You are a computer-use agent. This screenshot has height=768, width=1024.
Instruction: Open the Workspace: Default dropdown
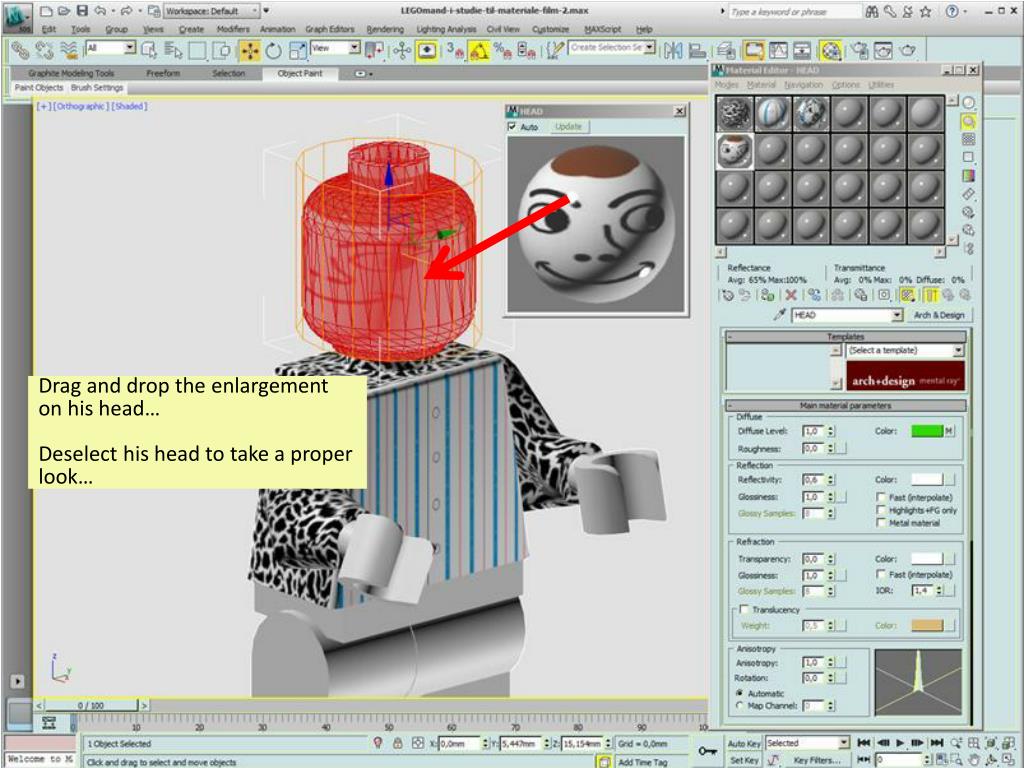pyautogui.click(x=210, y=11)
